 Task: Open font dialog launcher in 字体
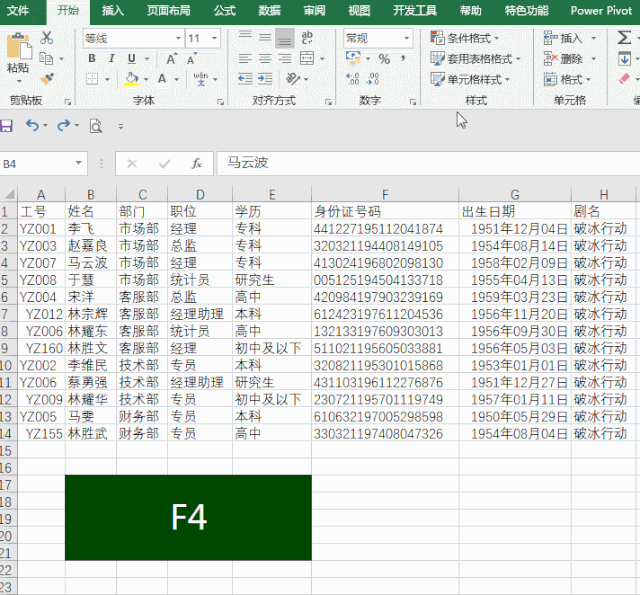tap(220, 102)
